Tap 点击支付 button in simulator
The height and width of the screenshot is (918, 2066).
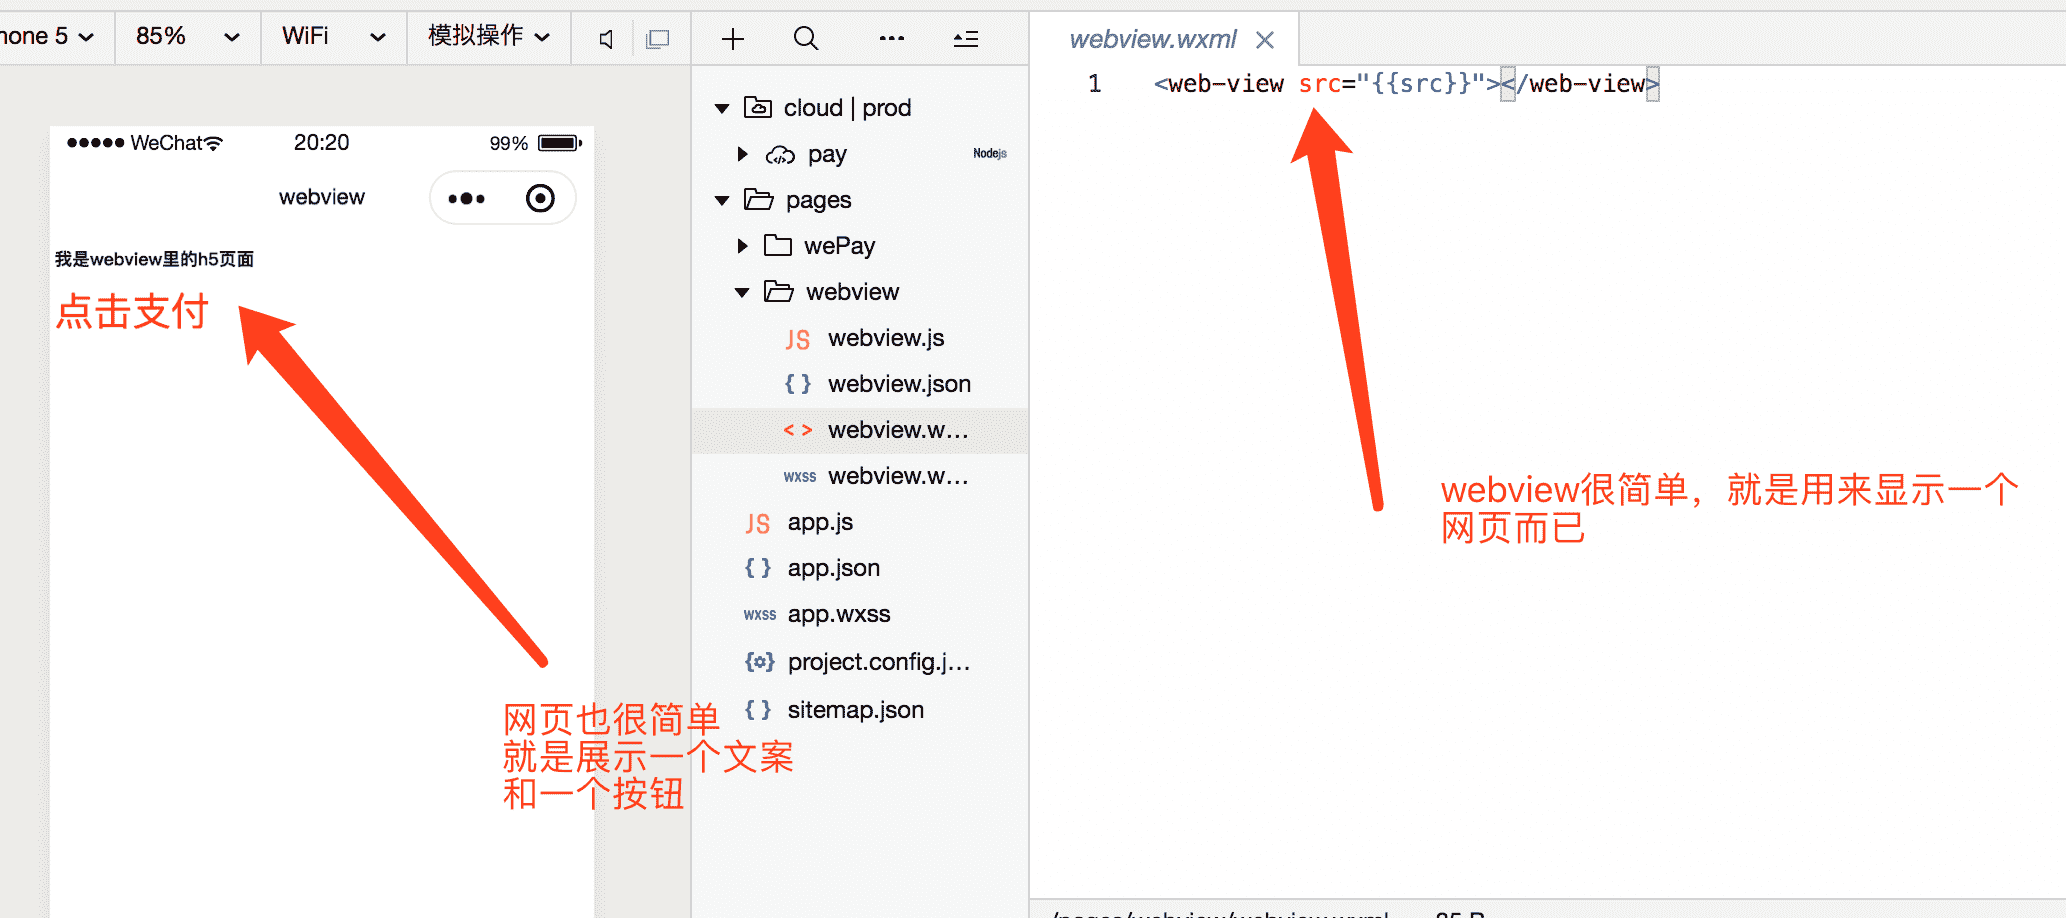click(132, 311)
